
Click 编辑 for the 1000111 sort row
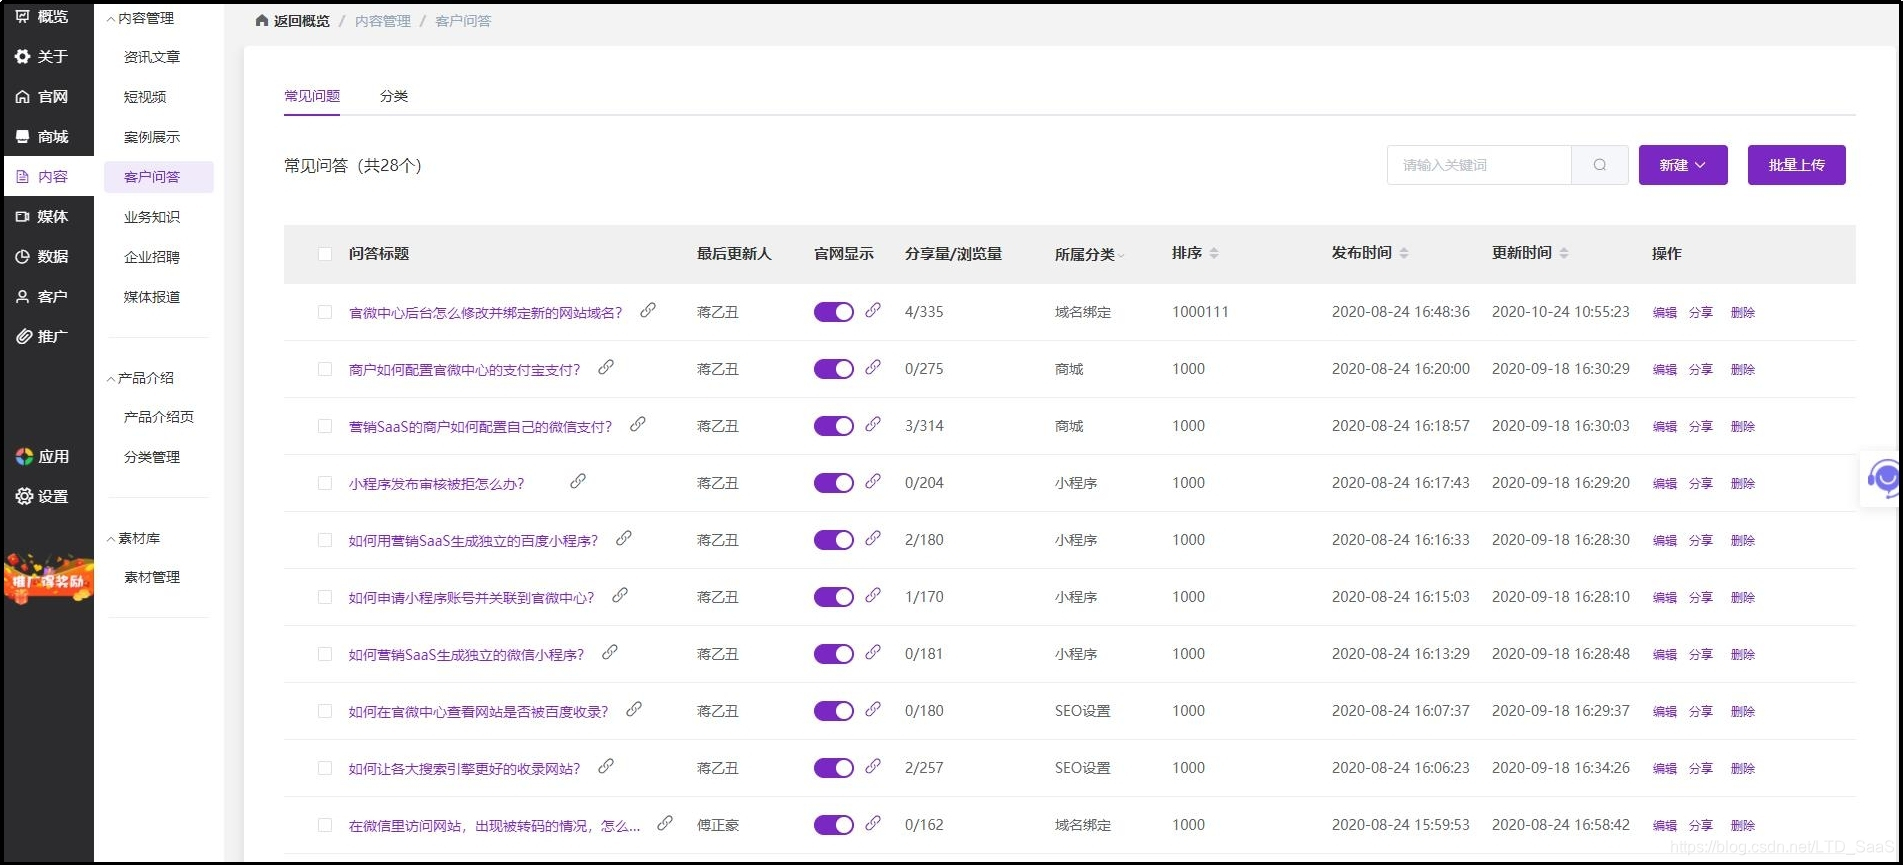(1664, 312)
